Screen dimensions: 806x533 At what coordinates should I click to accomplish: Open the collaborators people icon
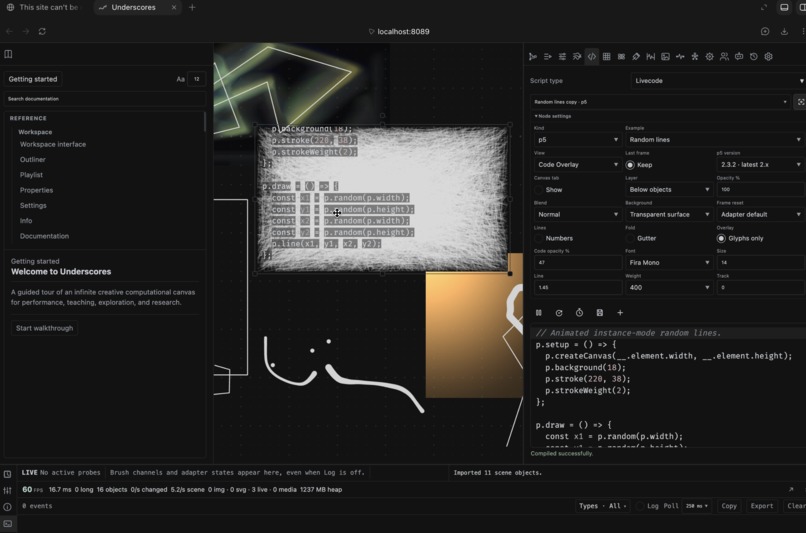pos(724,57)
